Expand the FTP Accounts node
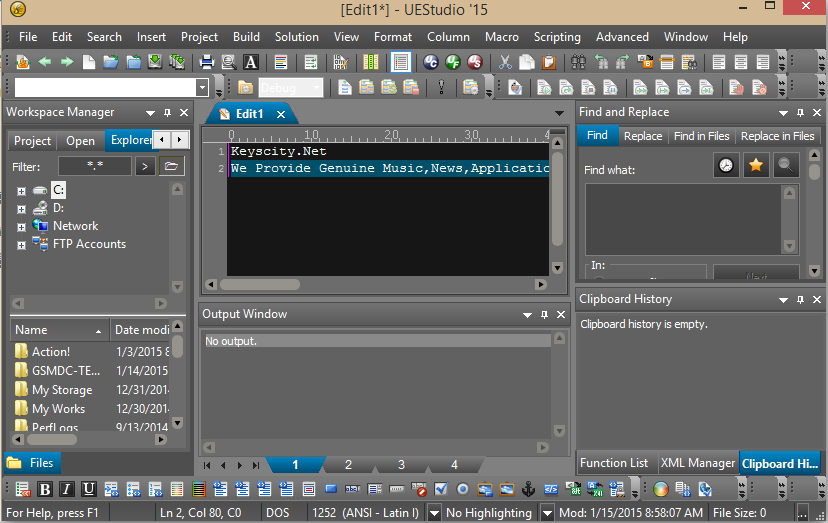This screenshot has height=523, width=828. pyautogui.click(x=21, y=245)
